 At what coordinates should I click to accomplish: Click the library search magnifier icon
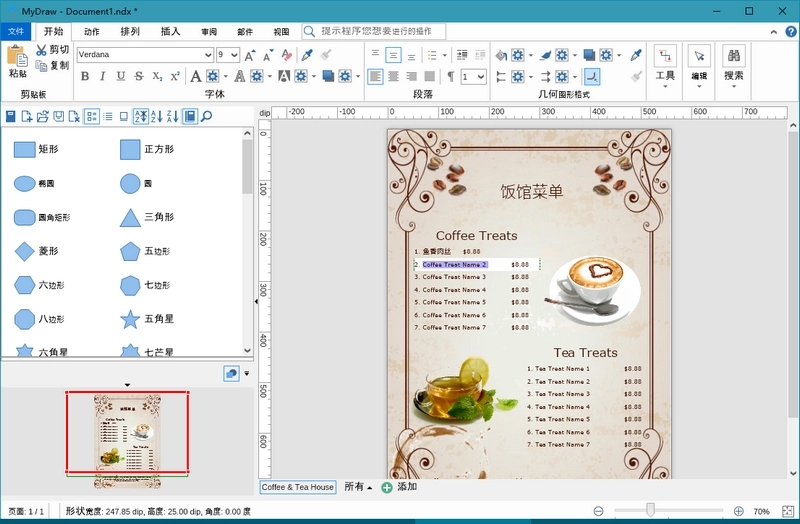[x=207, y=117]
